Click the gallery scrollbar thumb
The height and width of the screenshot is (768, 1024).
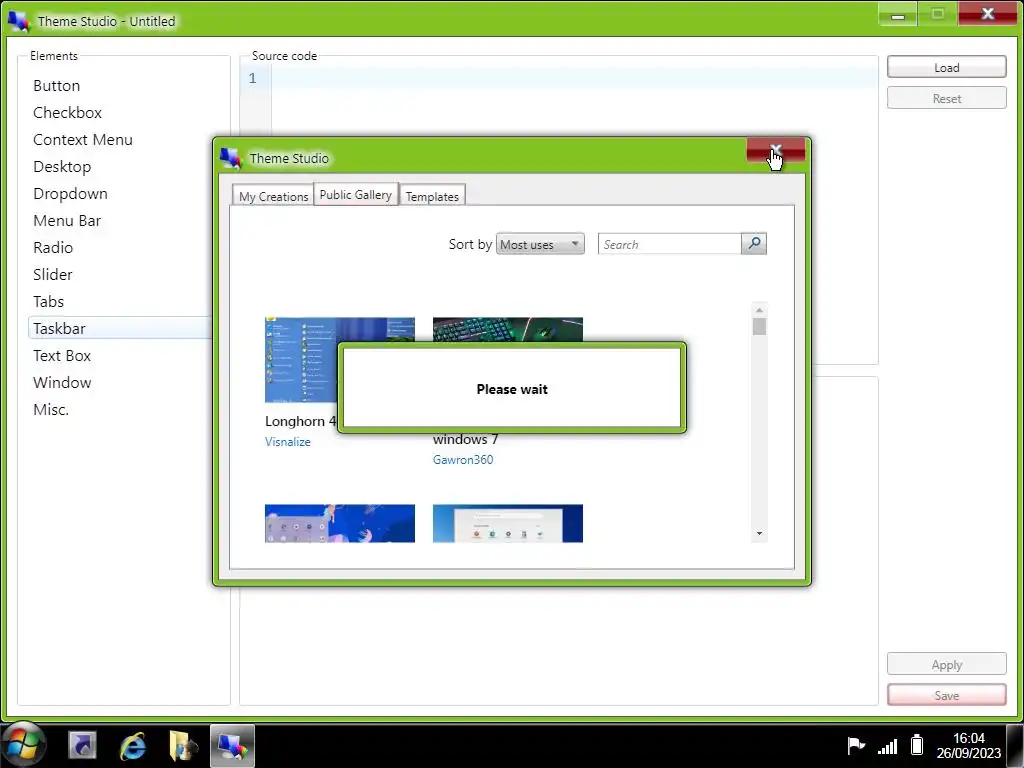[759, 327]
